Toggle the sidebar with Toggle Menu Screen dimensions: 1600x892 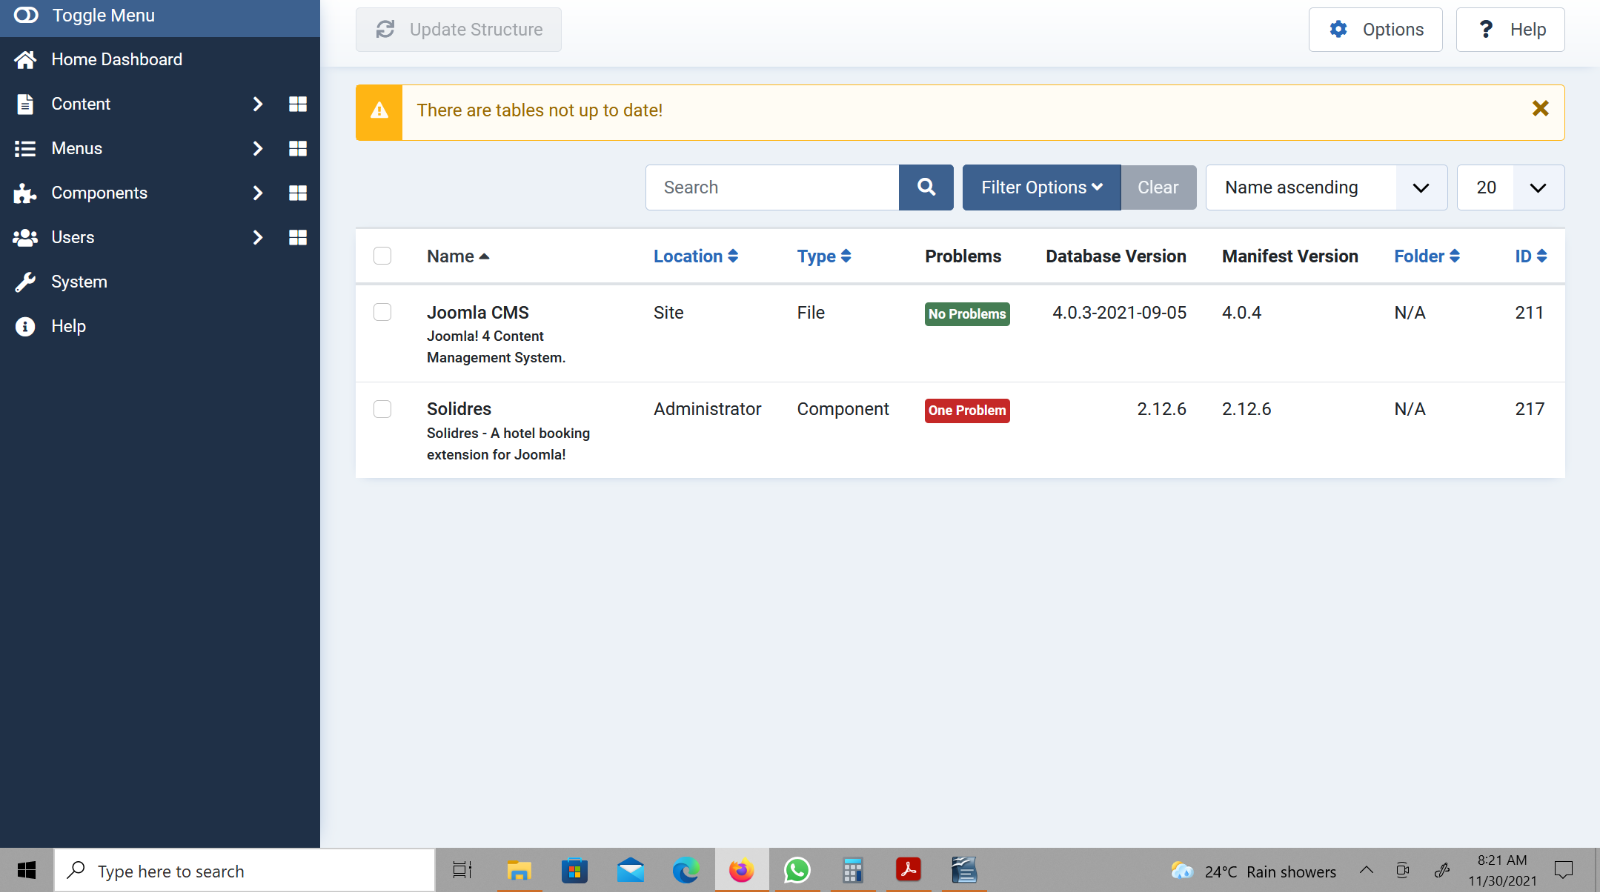pos(85,16)
